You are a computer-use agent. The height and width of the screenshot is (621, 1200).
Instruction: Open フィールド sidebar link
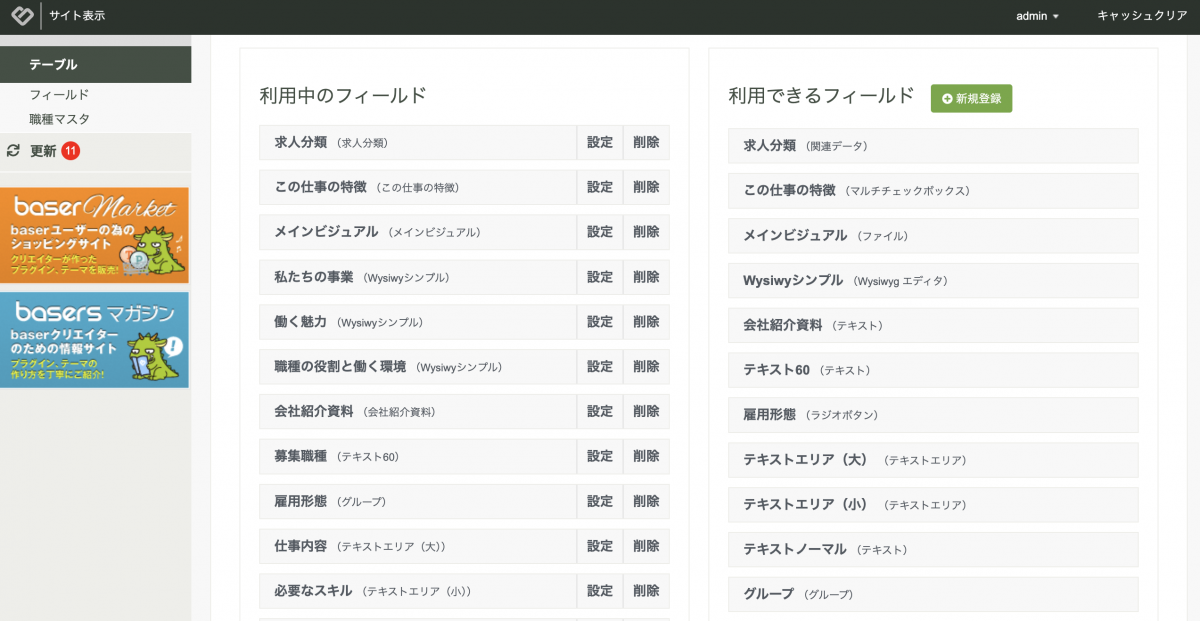coord(59,95)
